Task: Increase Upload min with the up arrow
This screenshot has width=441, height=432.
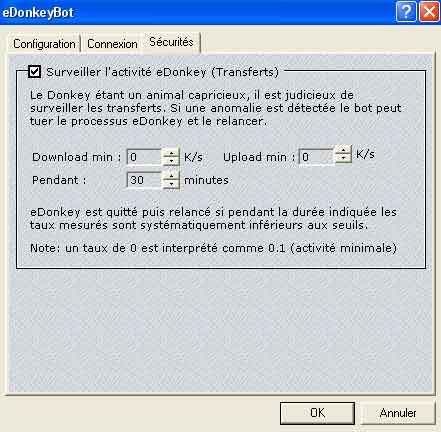Action: (x=343, y=150)
